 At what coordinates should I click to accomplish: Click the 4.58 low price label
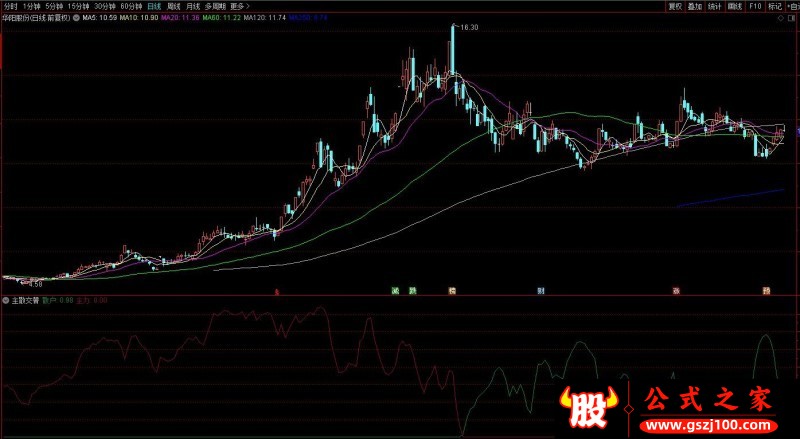point(36,284)
